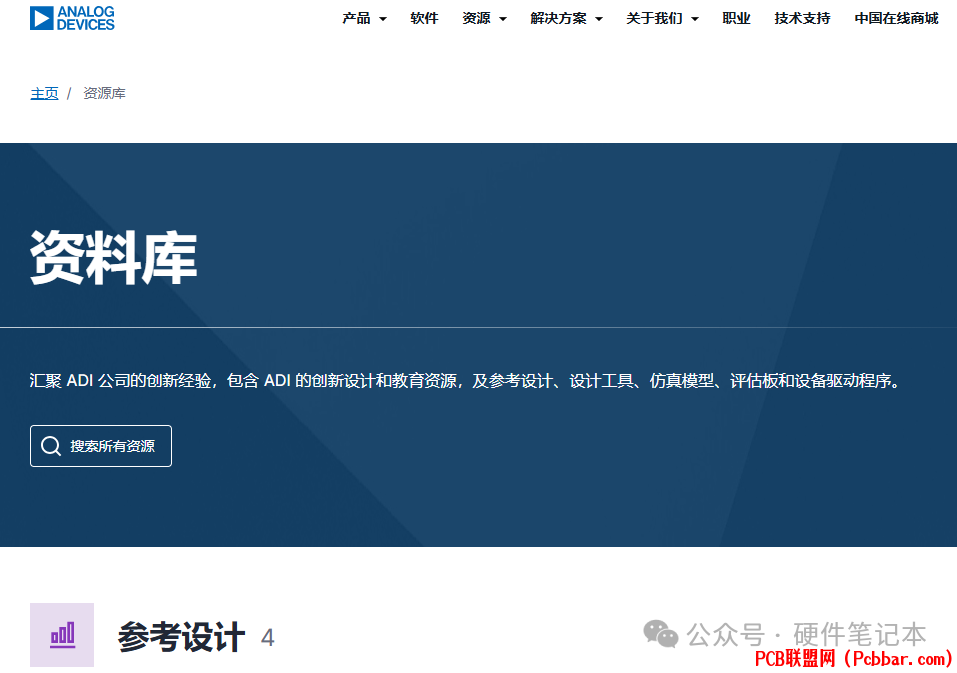The width and height of the screenshot is (957, 673).
Task: Click the 资料库 banner title
Action: click(x=114, y=257)
